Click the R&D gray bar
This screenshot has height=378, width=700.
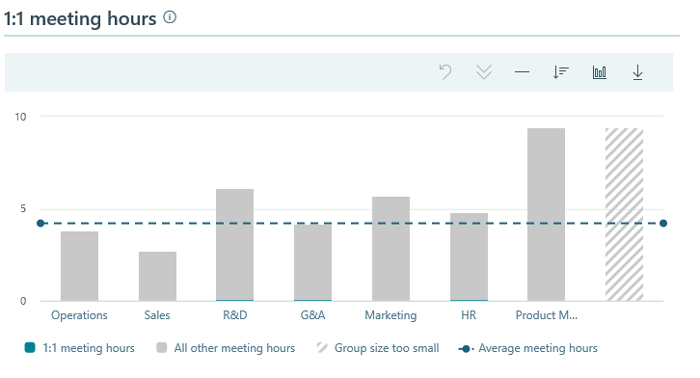(x=235, y=245)
